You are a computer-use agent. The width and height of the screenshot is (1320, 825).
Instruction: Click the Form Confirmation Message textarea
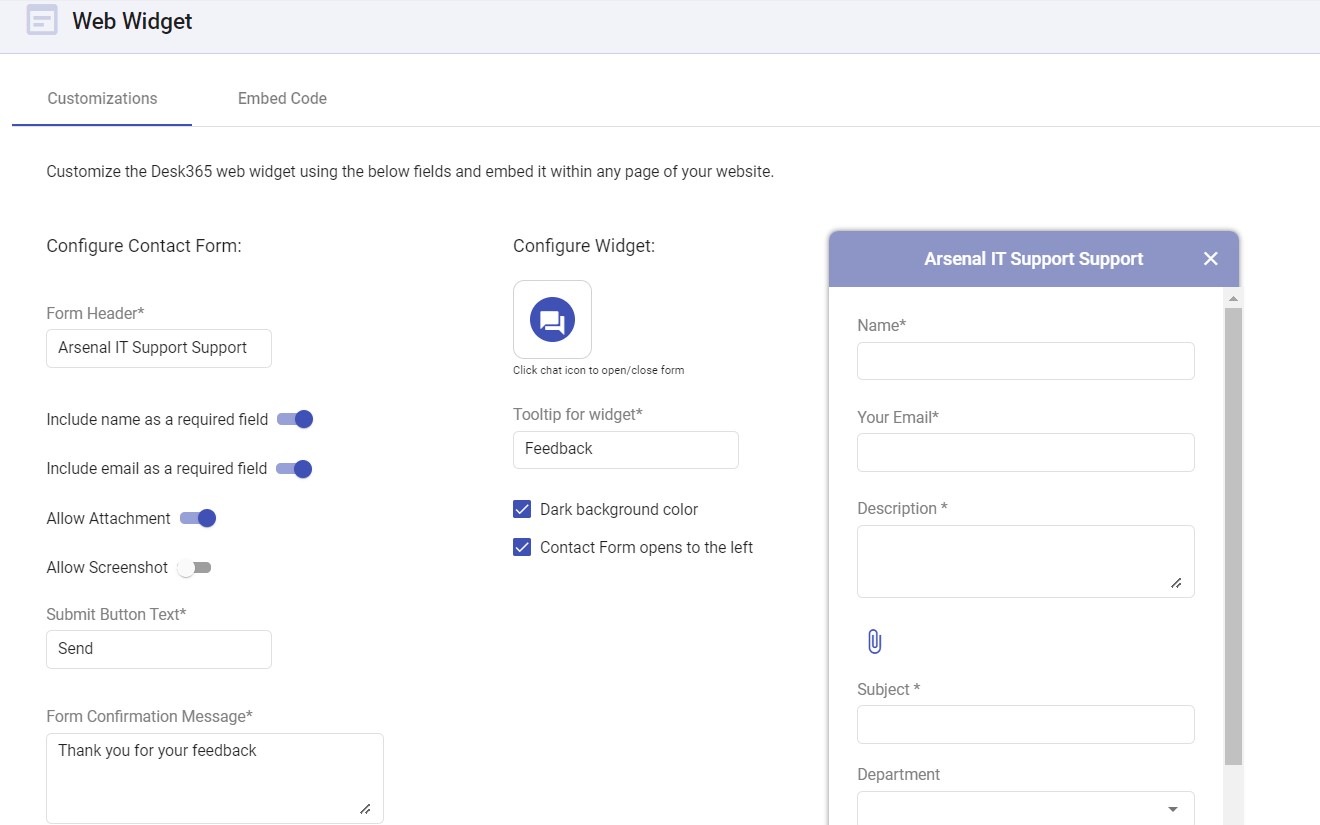pyautogui.click(x=214, y=778)
